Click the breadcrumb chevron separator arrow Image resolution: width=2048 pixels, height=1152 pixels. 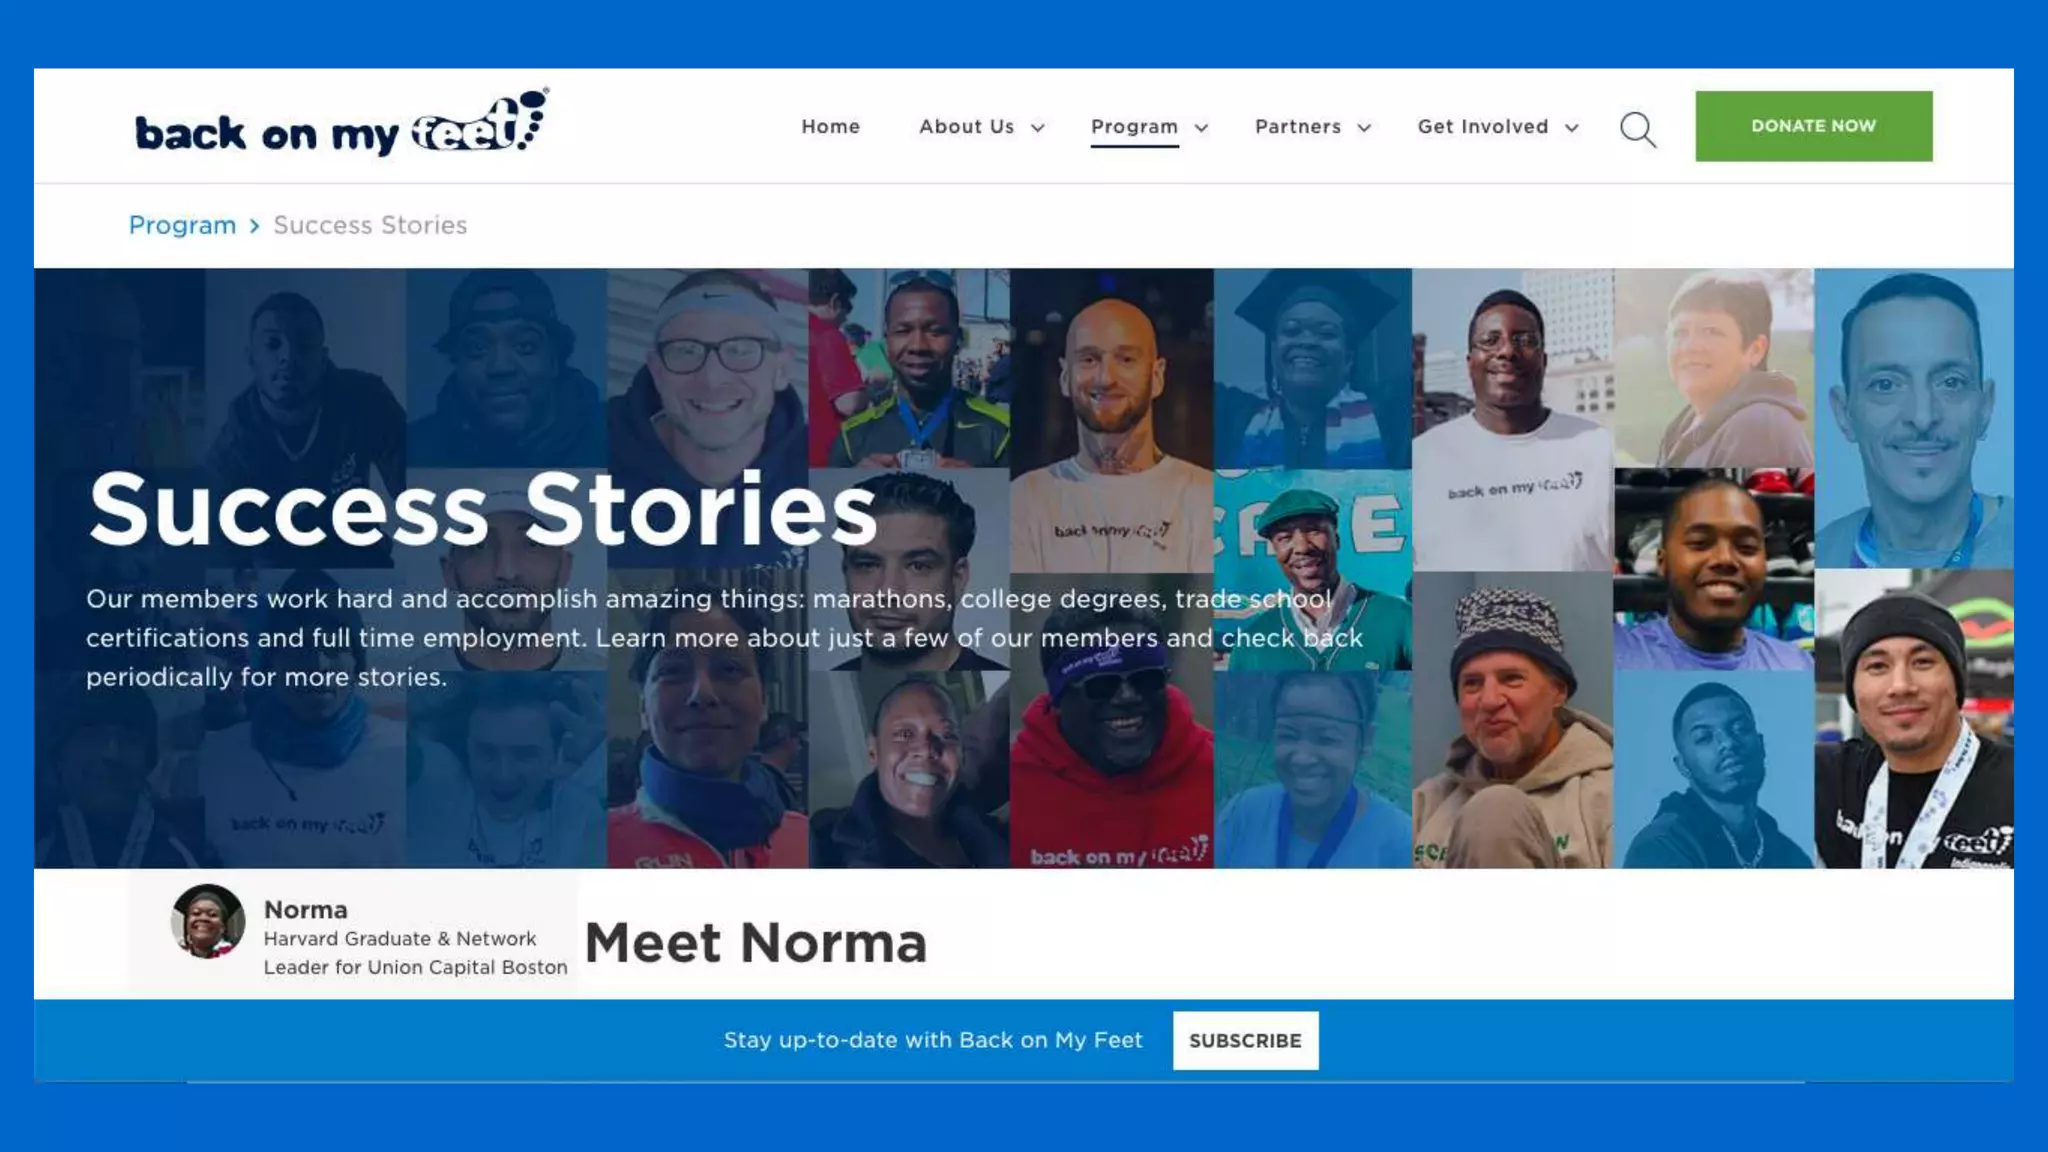pyautogui.click(x=255, y=226)
